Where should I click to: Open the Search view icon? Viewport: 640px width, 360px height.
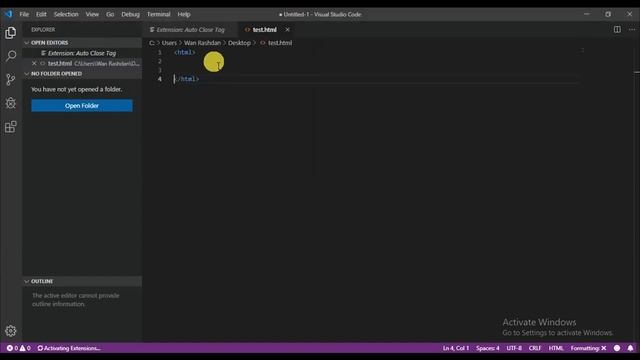(11, 56)
